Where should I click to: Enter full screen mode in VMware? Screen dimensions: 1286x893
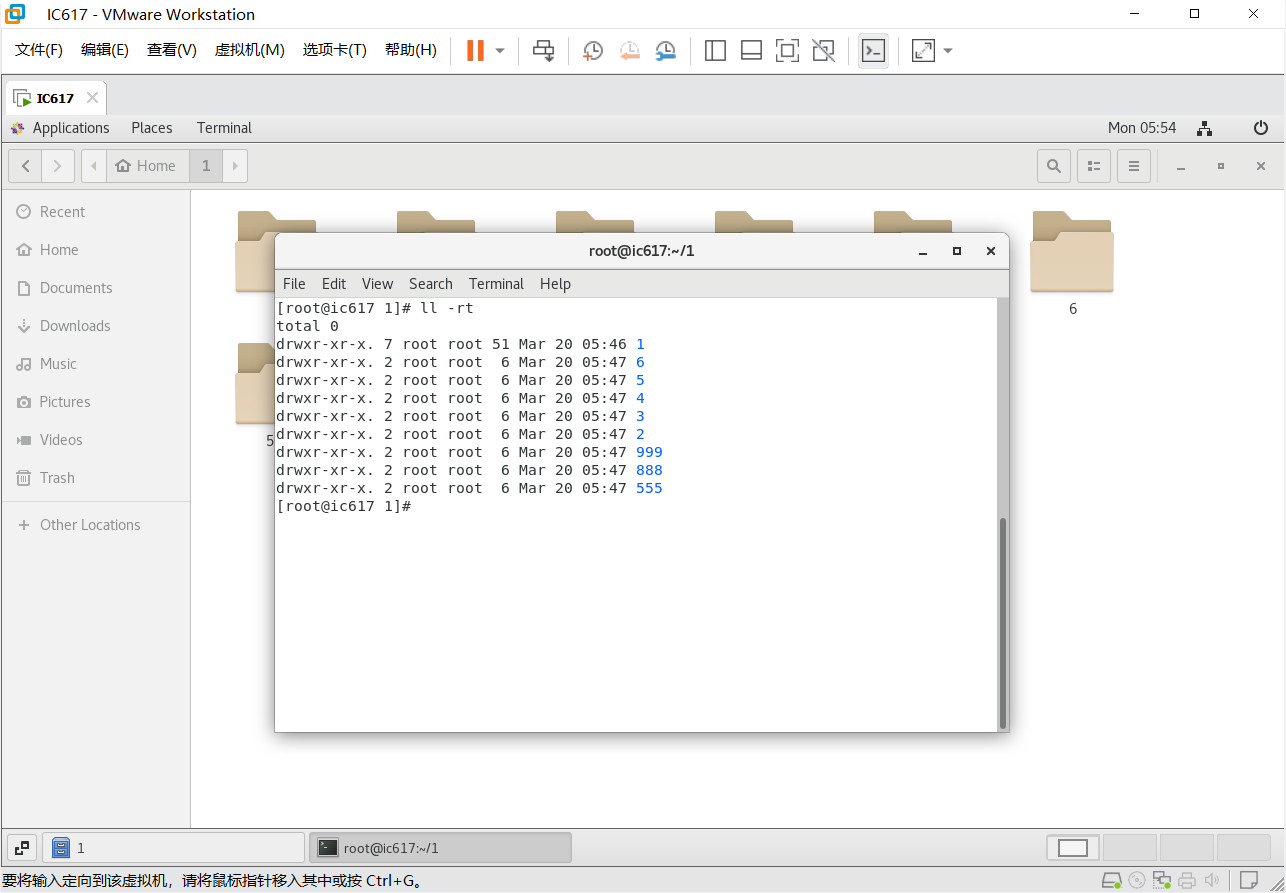pos(787,50)
